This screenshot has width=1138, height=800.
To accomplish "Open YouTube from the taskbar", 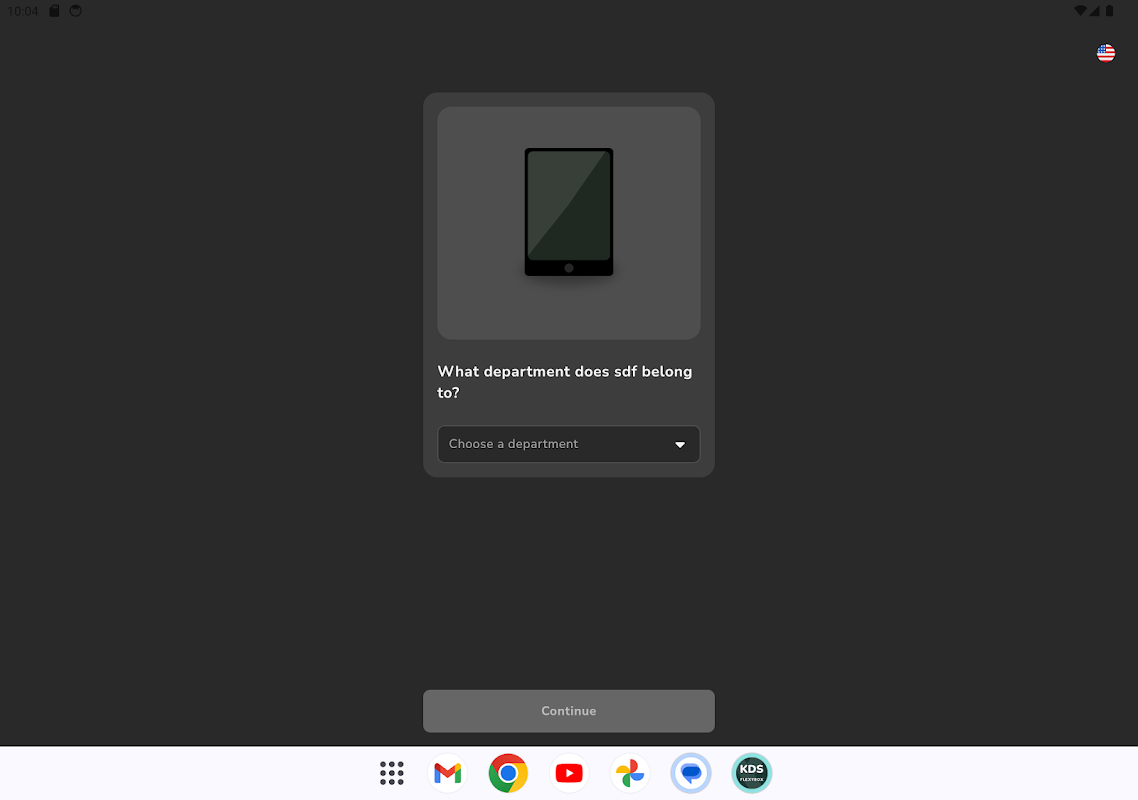I will coord(569,773).
